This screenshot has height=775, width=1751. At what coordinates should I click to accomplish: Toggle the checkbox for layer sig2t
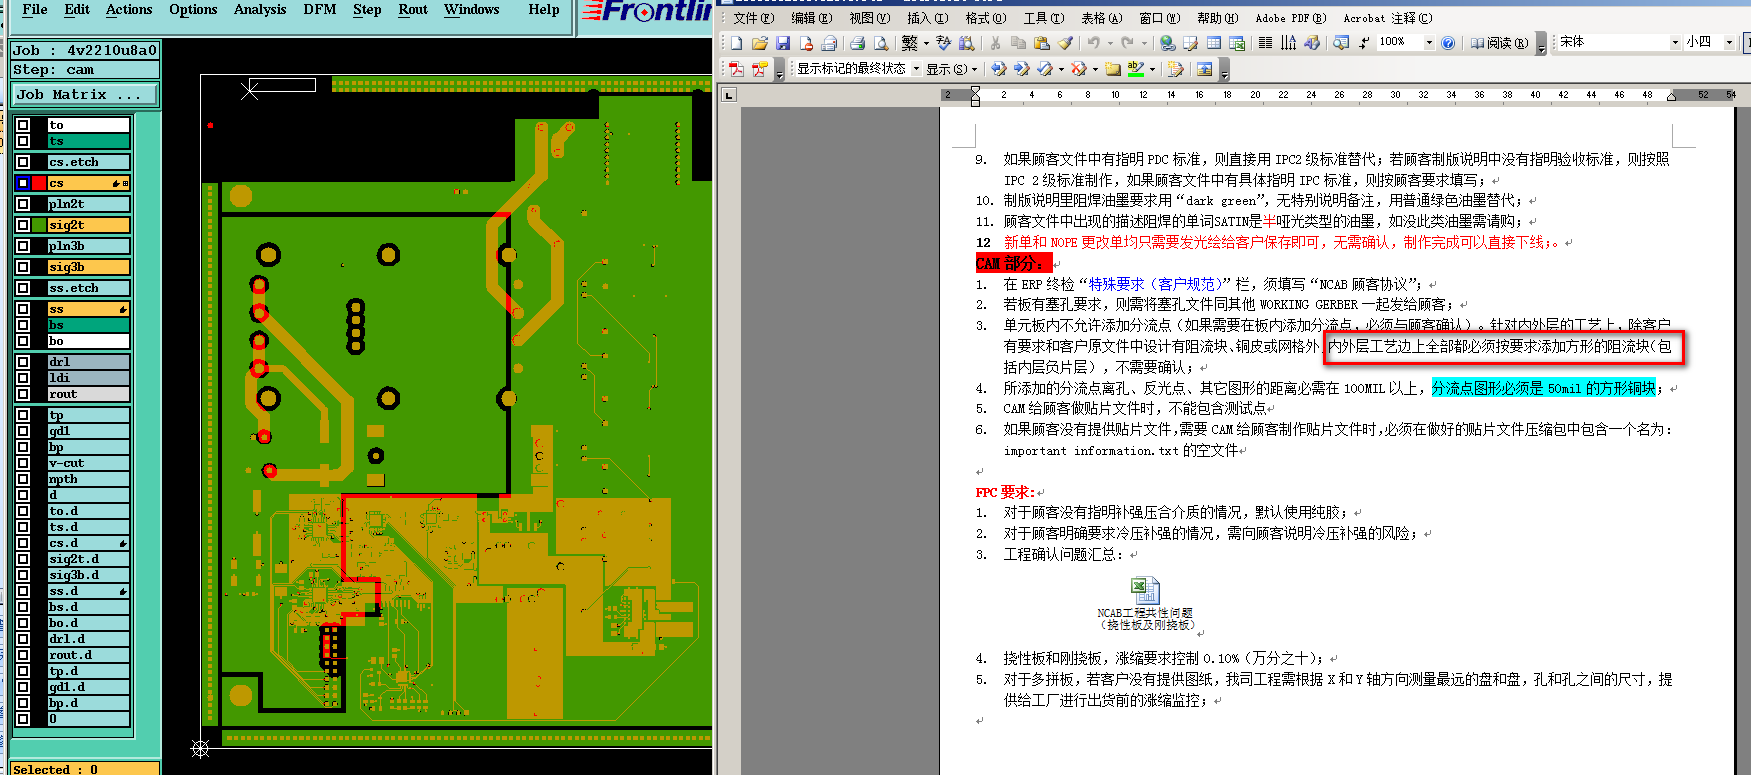click(x=23, y=225)
